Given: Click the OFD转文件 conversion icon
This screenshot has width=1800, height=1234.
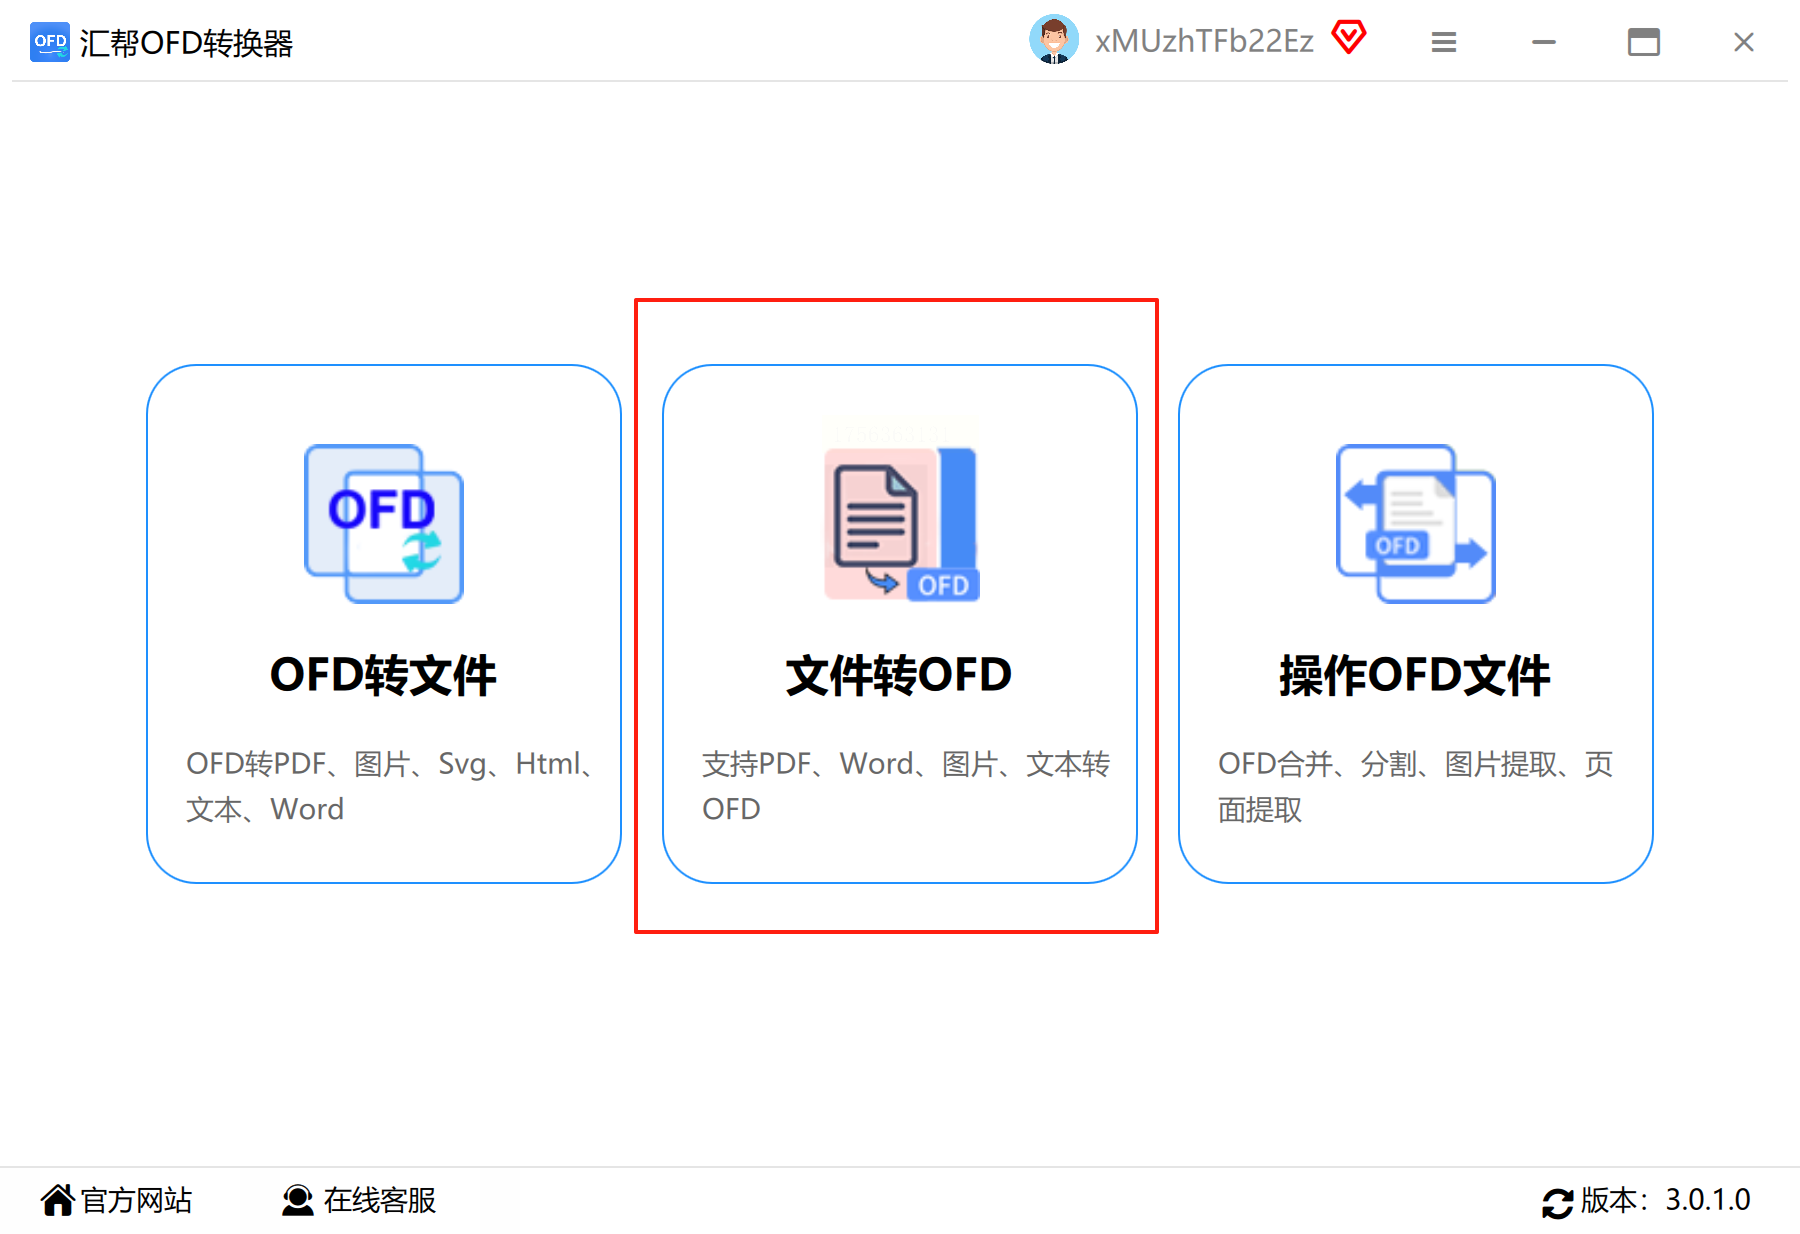Looking at the screenshot, I should tap(384, 523).
